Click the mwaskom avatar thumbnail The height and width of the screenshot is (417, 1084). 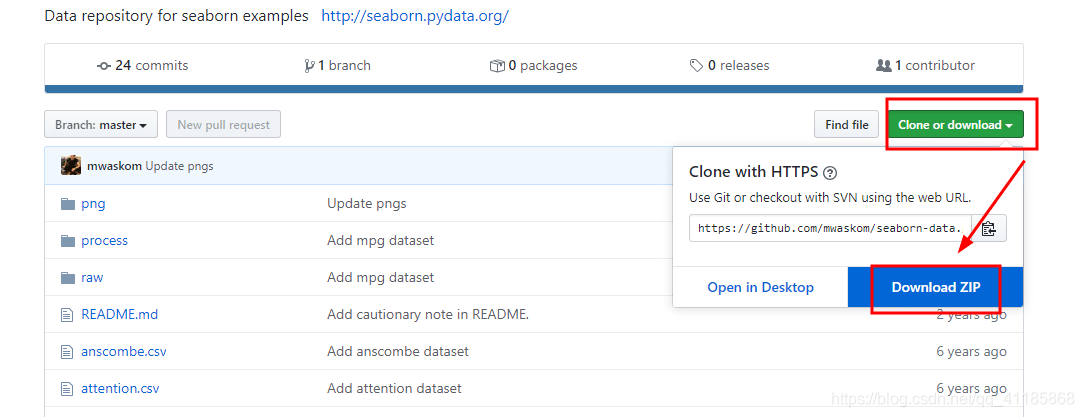coord(71,166)
